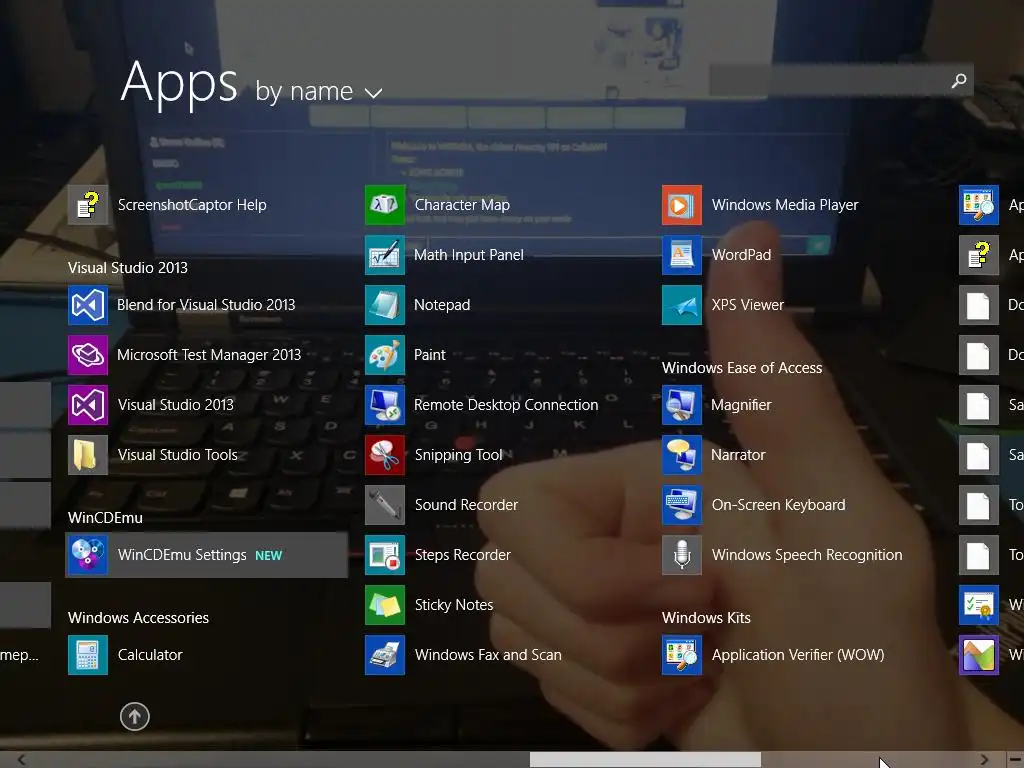
Task: Click the search magnifier icon
Action: (959, 80)
